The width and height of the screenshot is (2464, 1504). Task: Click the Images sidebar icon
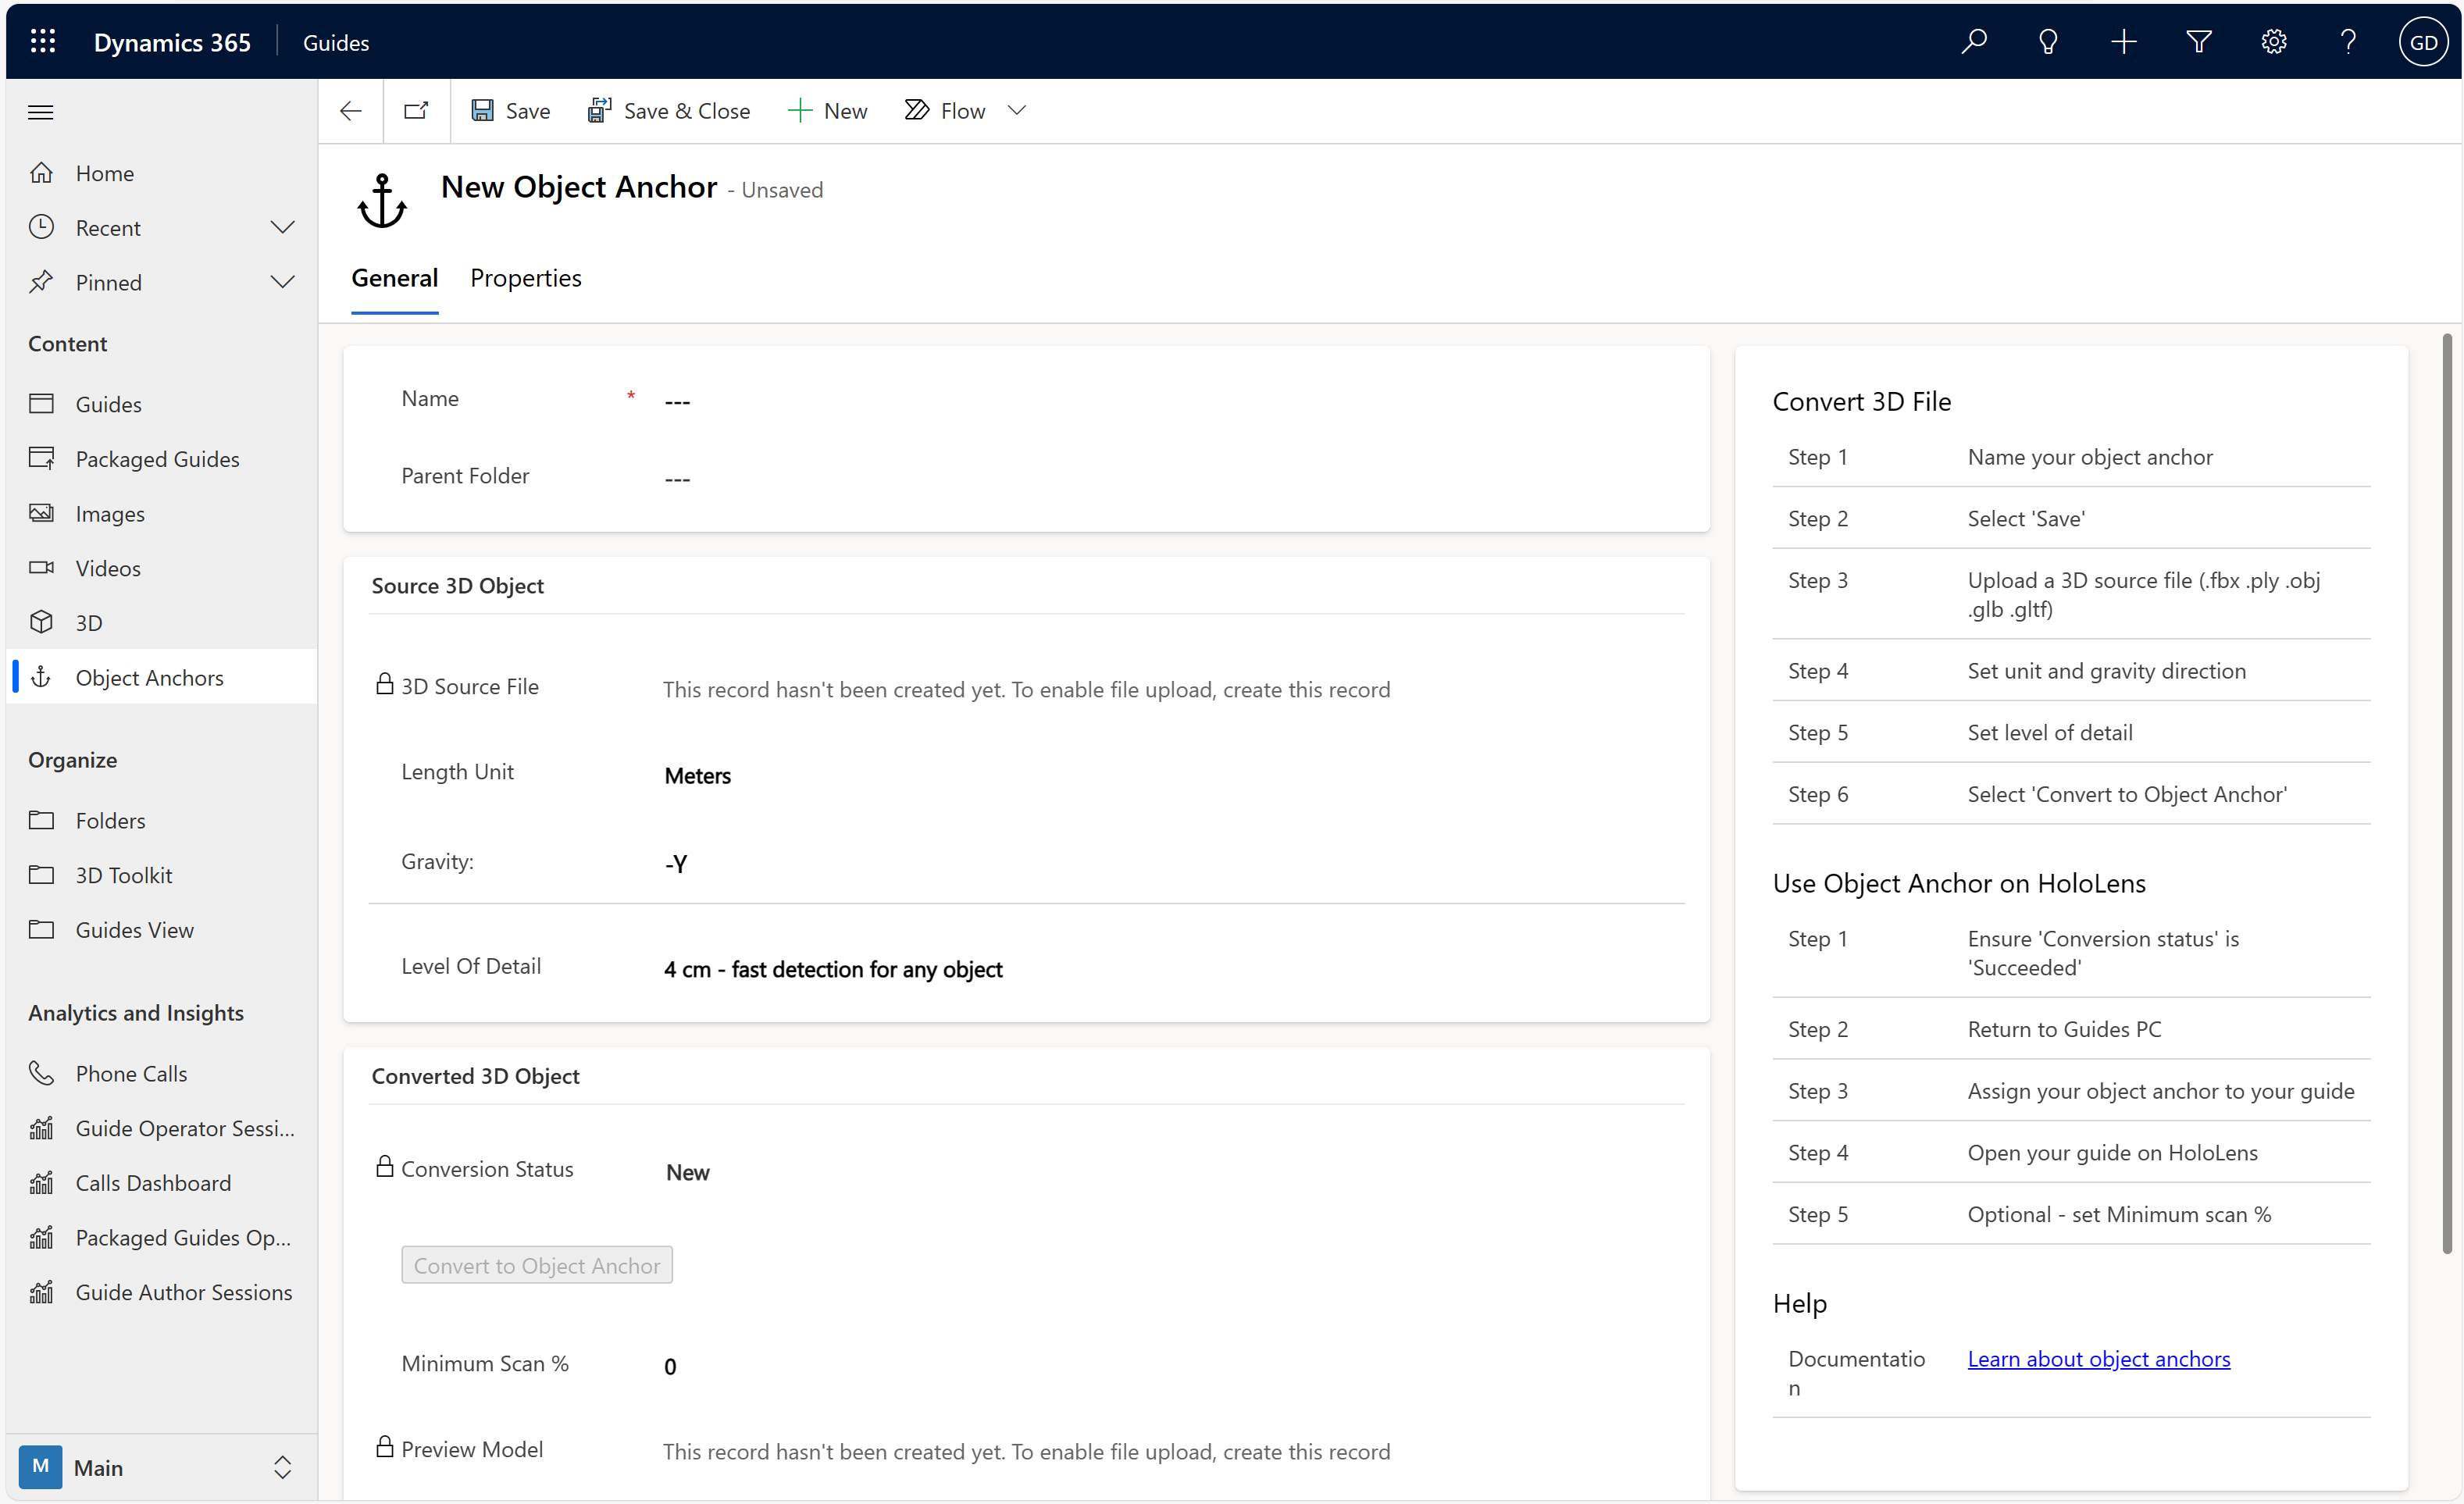(42, 514)
